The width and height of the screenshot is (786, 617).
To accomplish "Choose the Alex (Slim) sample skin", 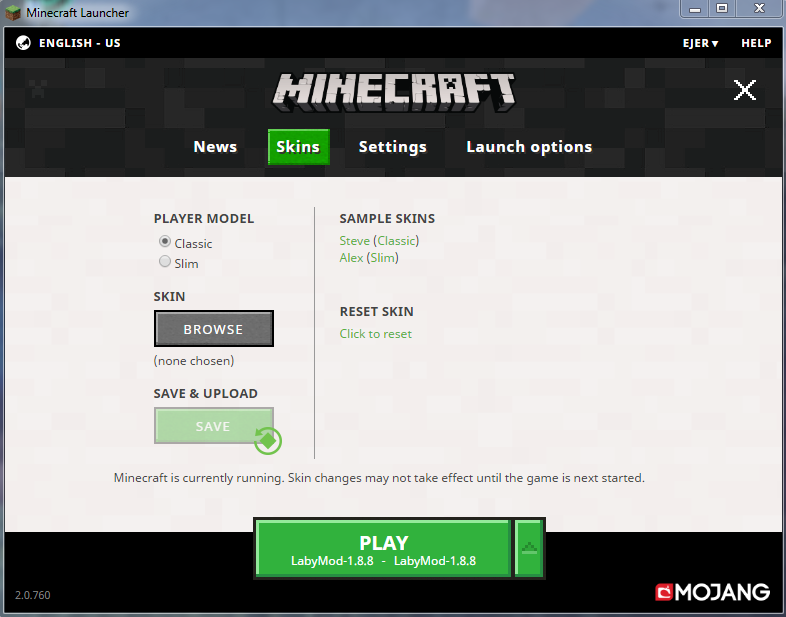I will coord(369,258).
